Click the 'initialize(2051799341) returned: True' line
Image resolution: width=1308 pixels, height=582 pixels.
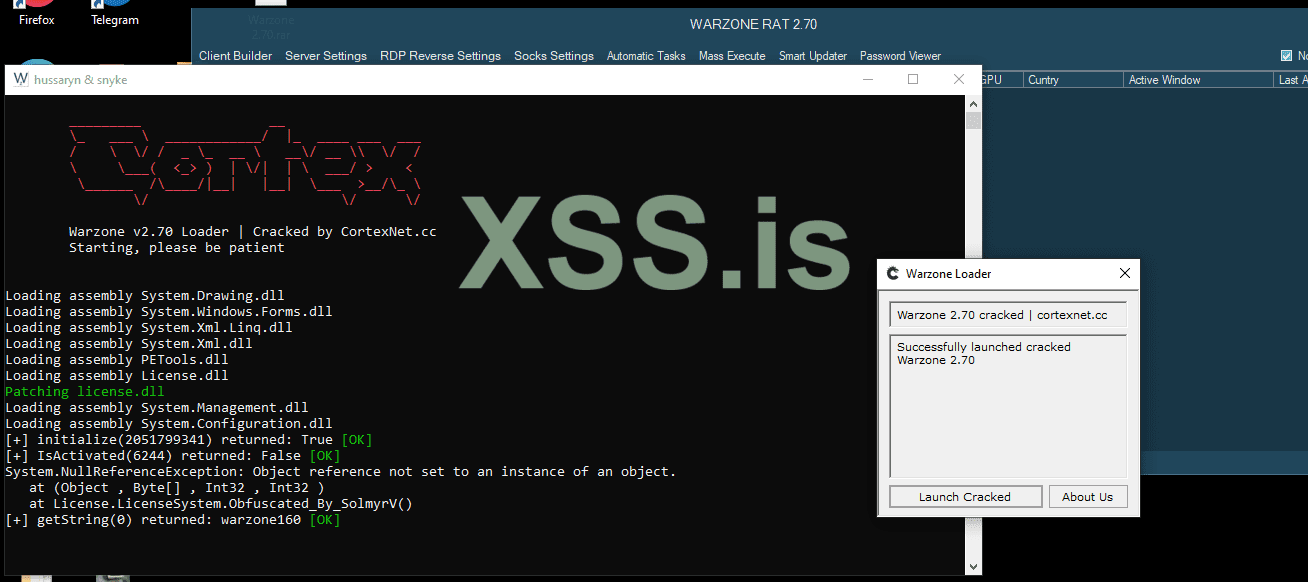[188, 440]
